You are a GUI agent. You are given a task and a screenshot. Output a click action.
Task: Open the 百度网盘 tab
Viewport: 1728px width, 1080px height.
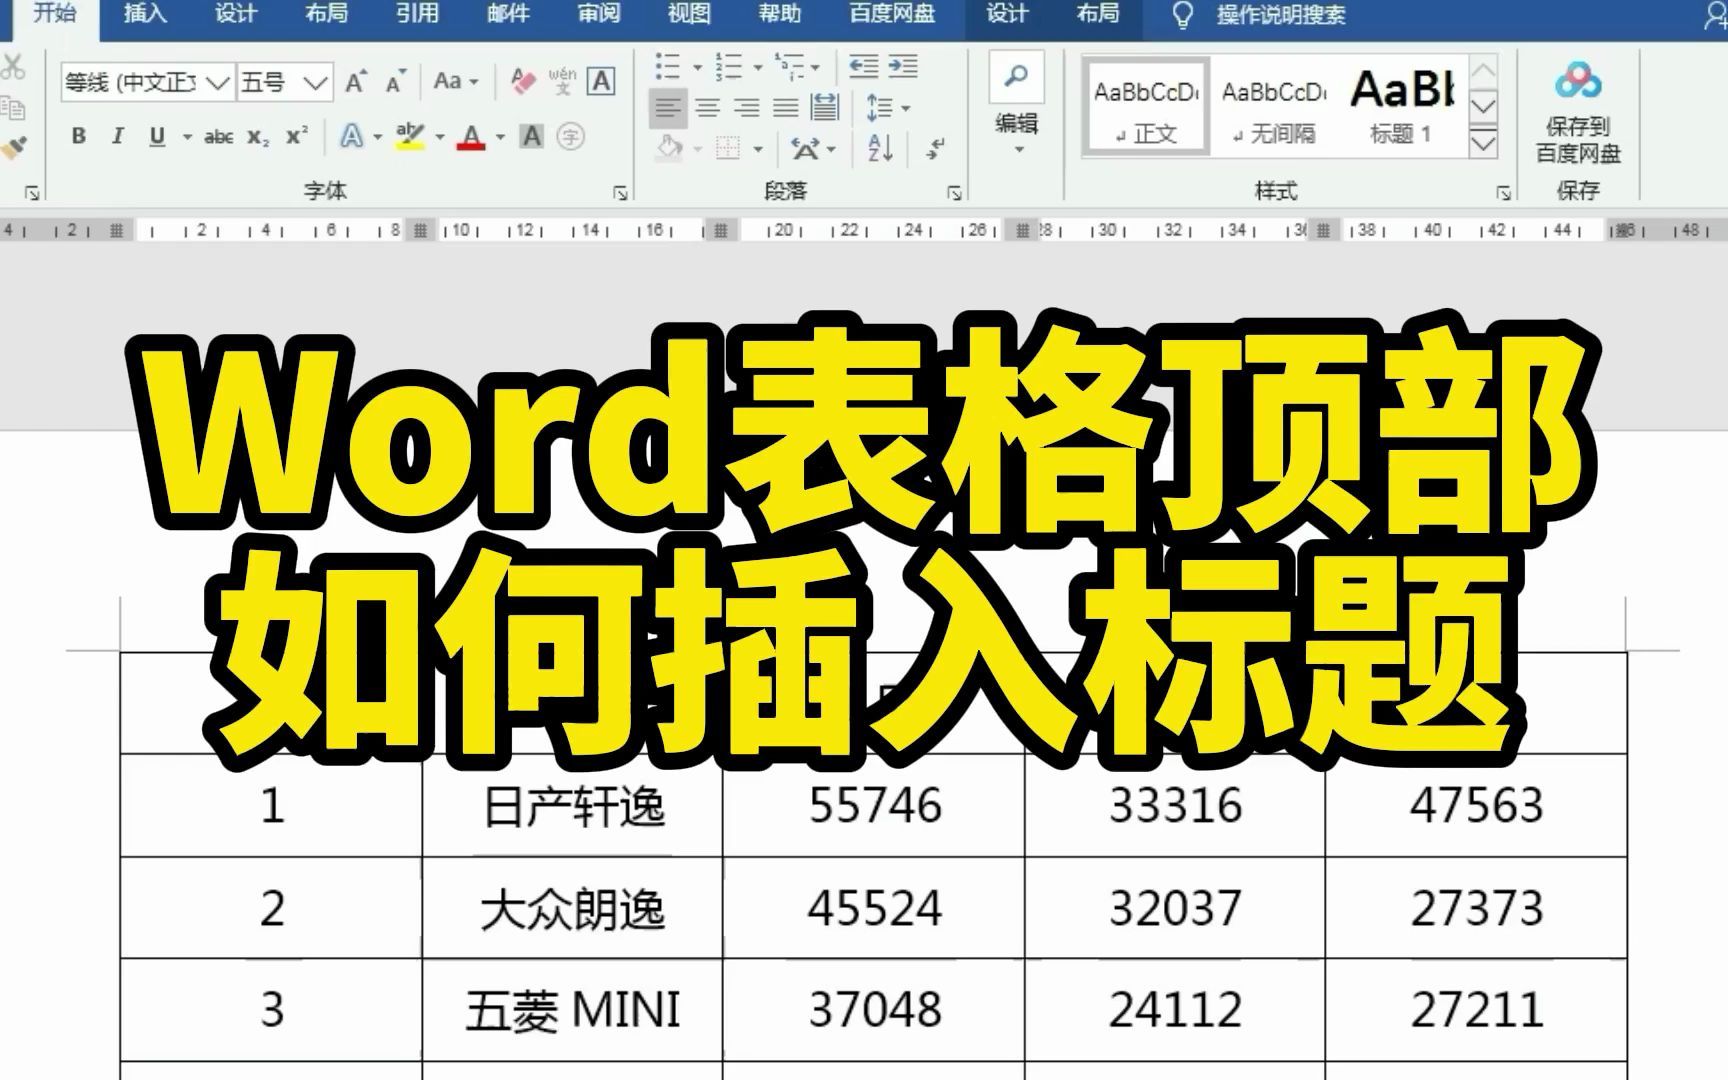click(x=892, y=14)
